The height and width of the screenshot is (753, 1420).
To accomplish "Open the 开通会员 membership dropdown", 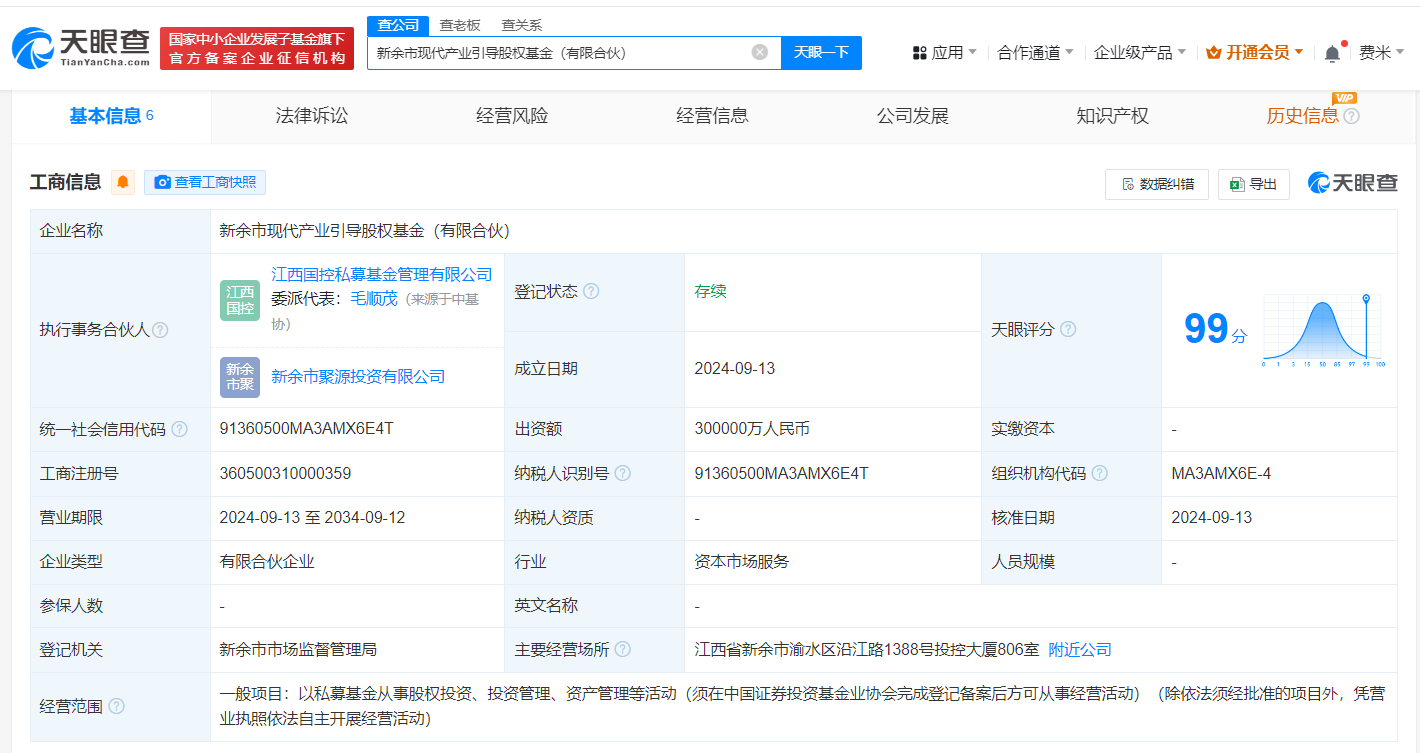I will 1254,53.
